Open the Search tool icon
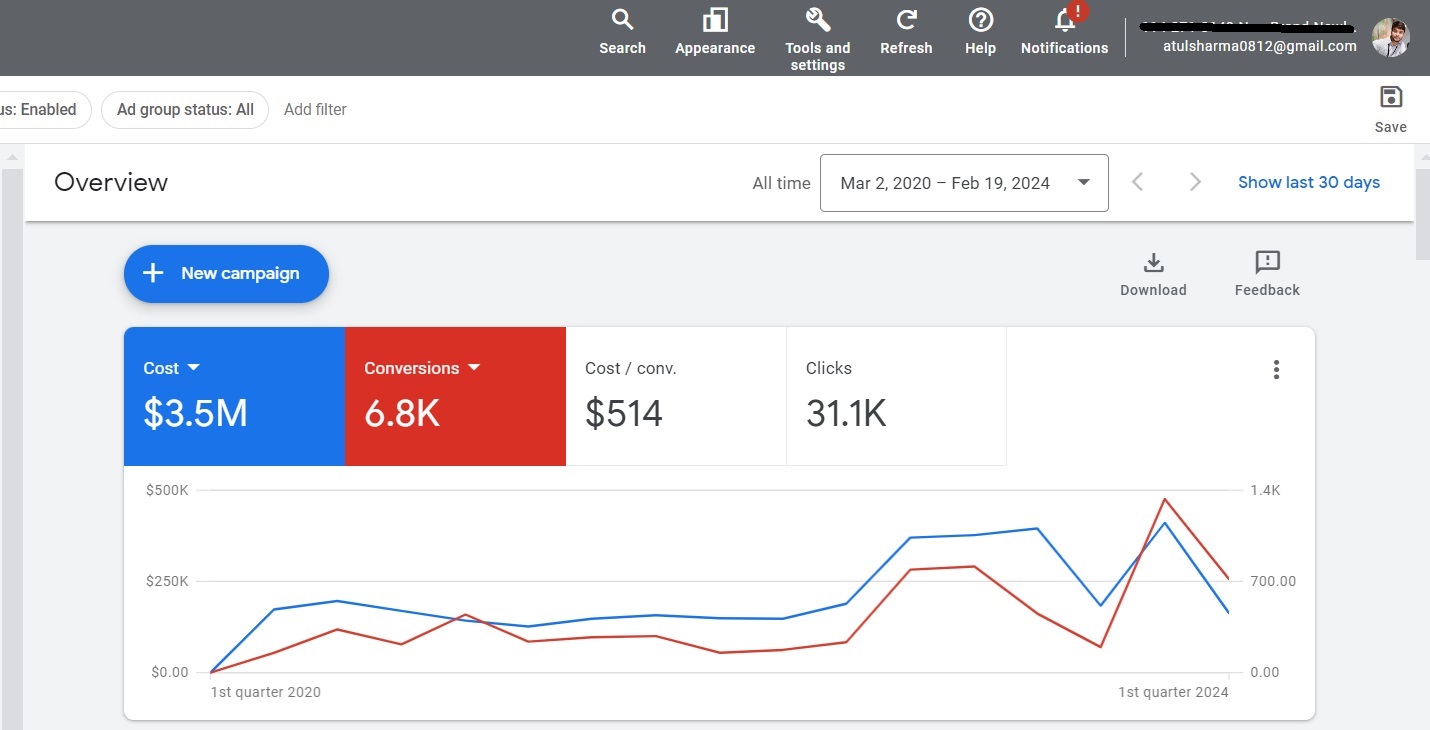Screen dimensions: 1430x730 (x=622, y=21)
